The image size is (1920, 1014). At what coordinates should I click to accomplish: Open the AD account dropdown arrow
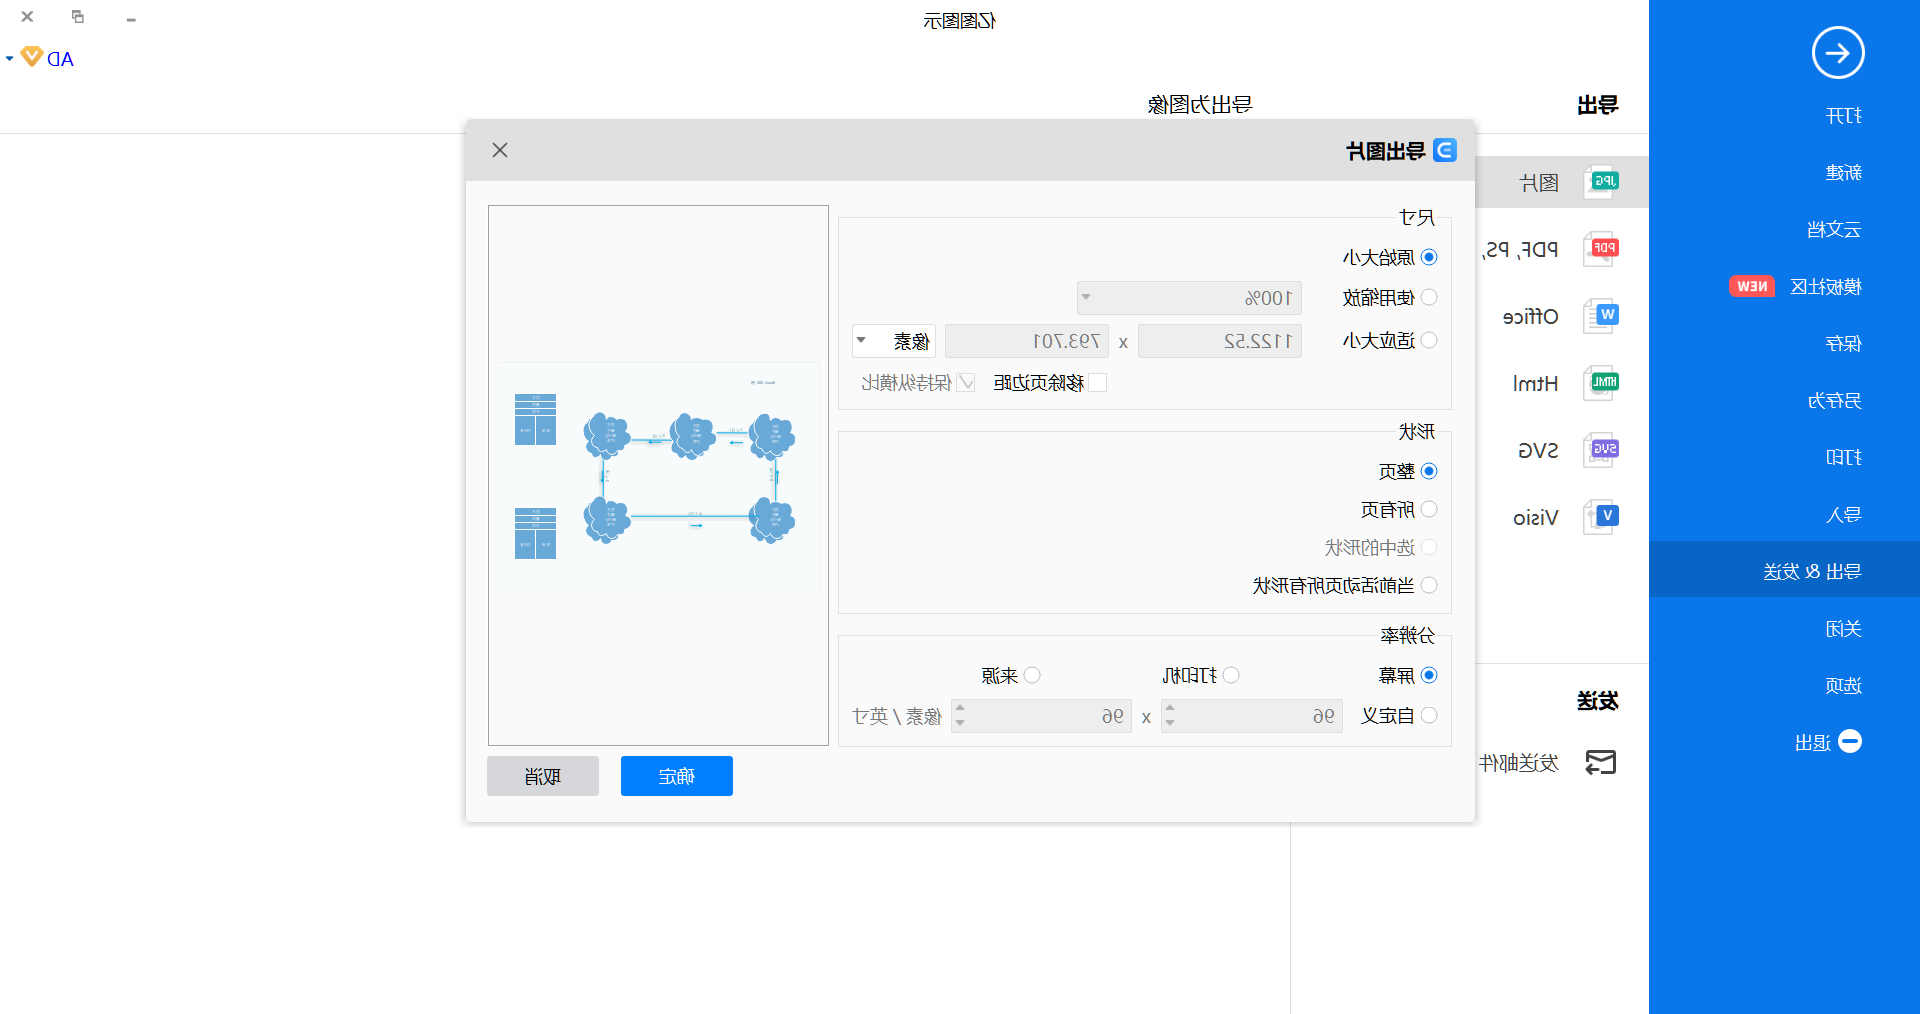10,59
